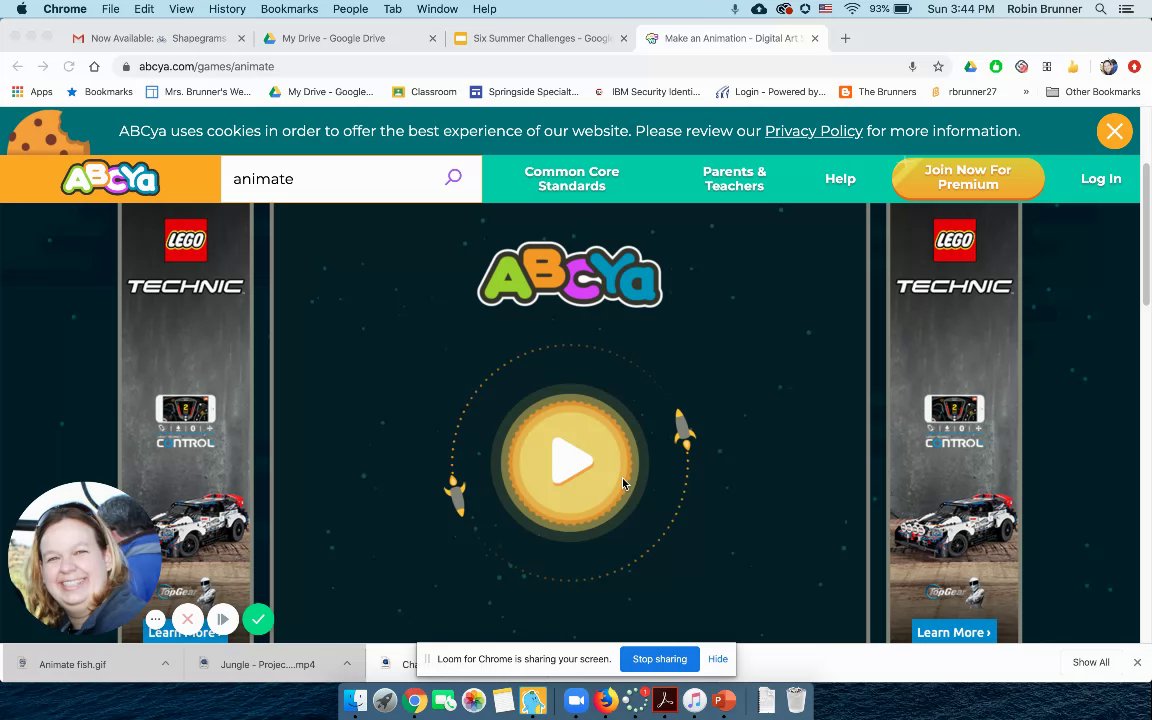Click the address bar showing abcya.com/games/animate

click(507, 66)
